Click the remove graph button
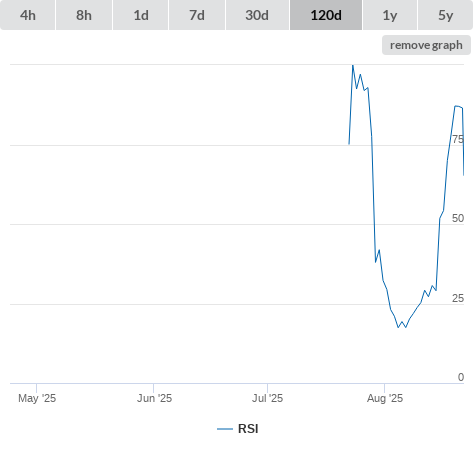The width and height of the screenshot is (474, 455). point(426,45)
